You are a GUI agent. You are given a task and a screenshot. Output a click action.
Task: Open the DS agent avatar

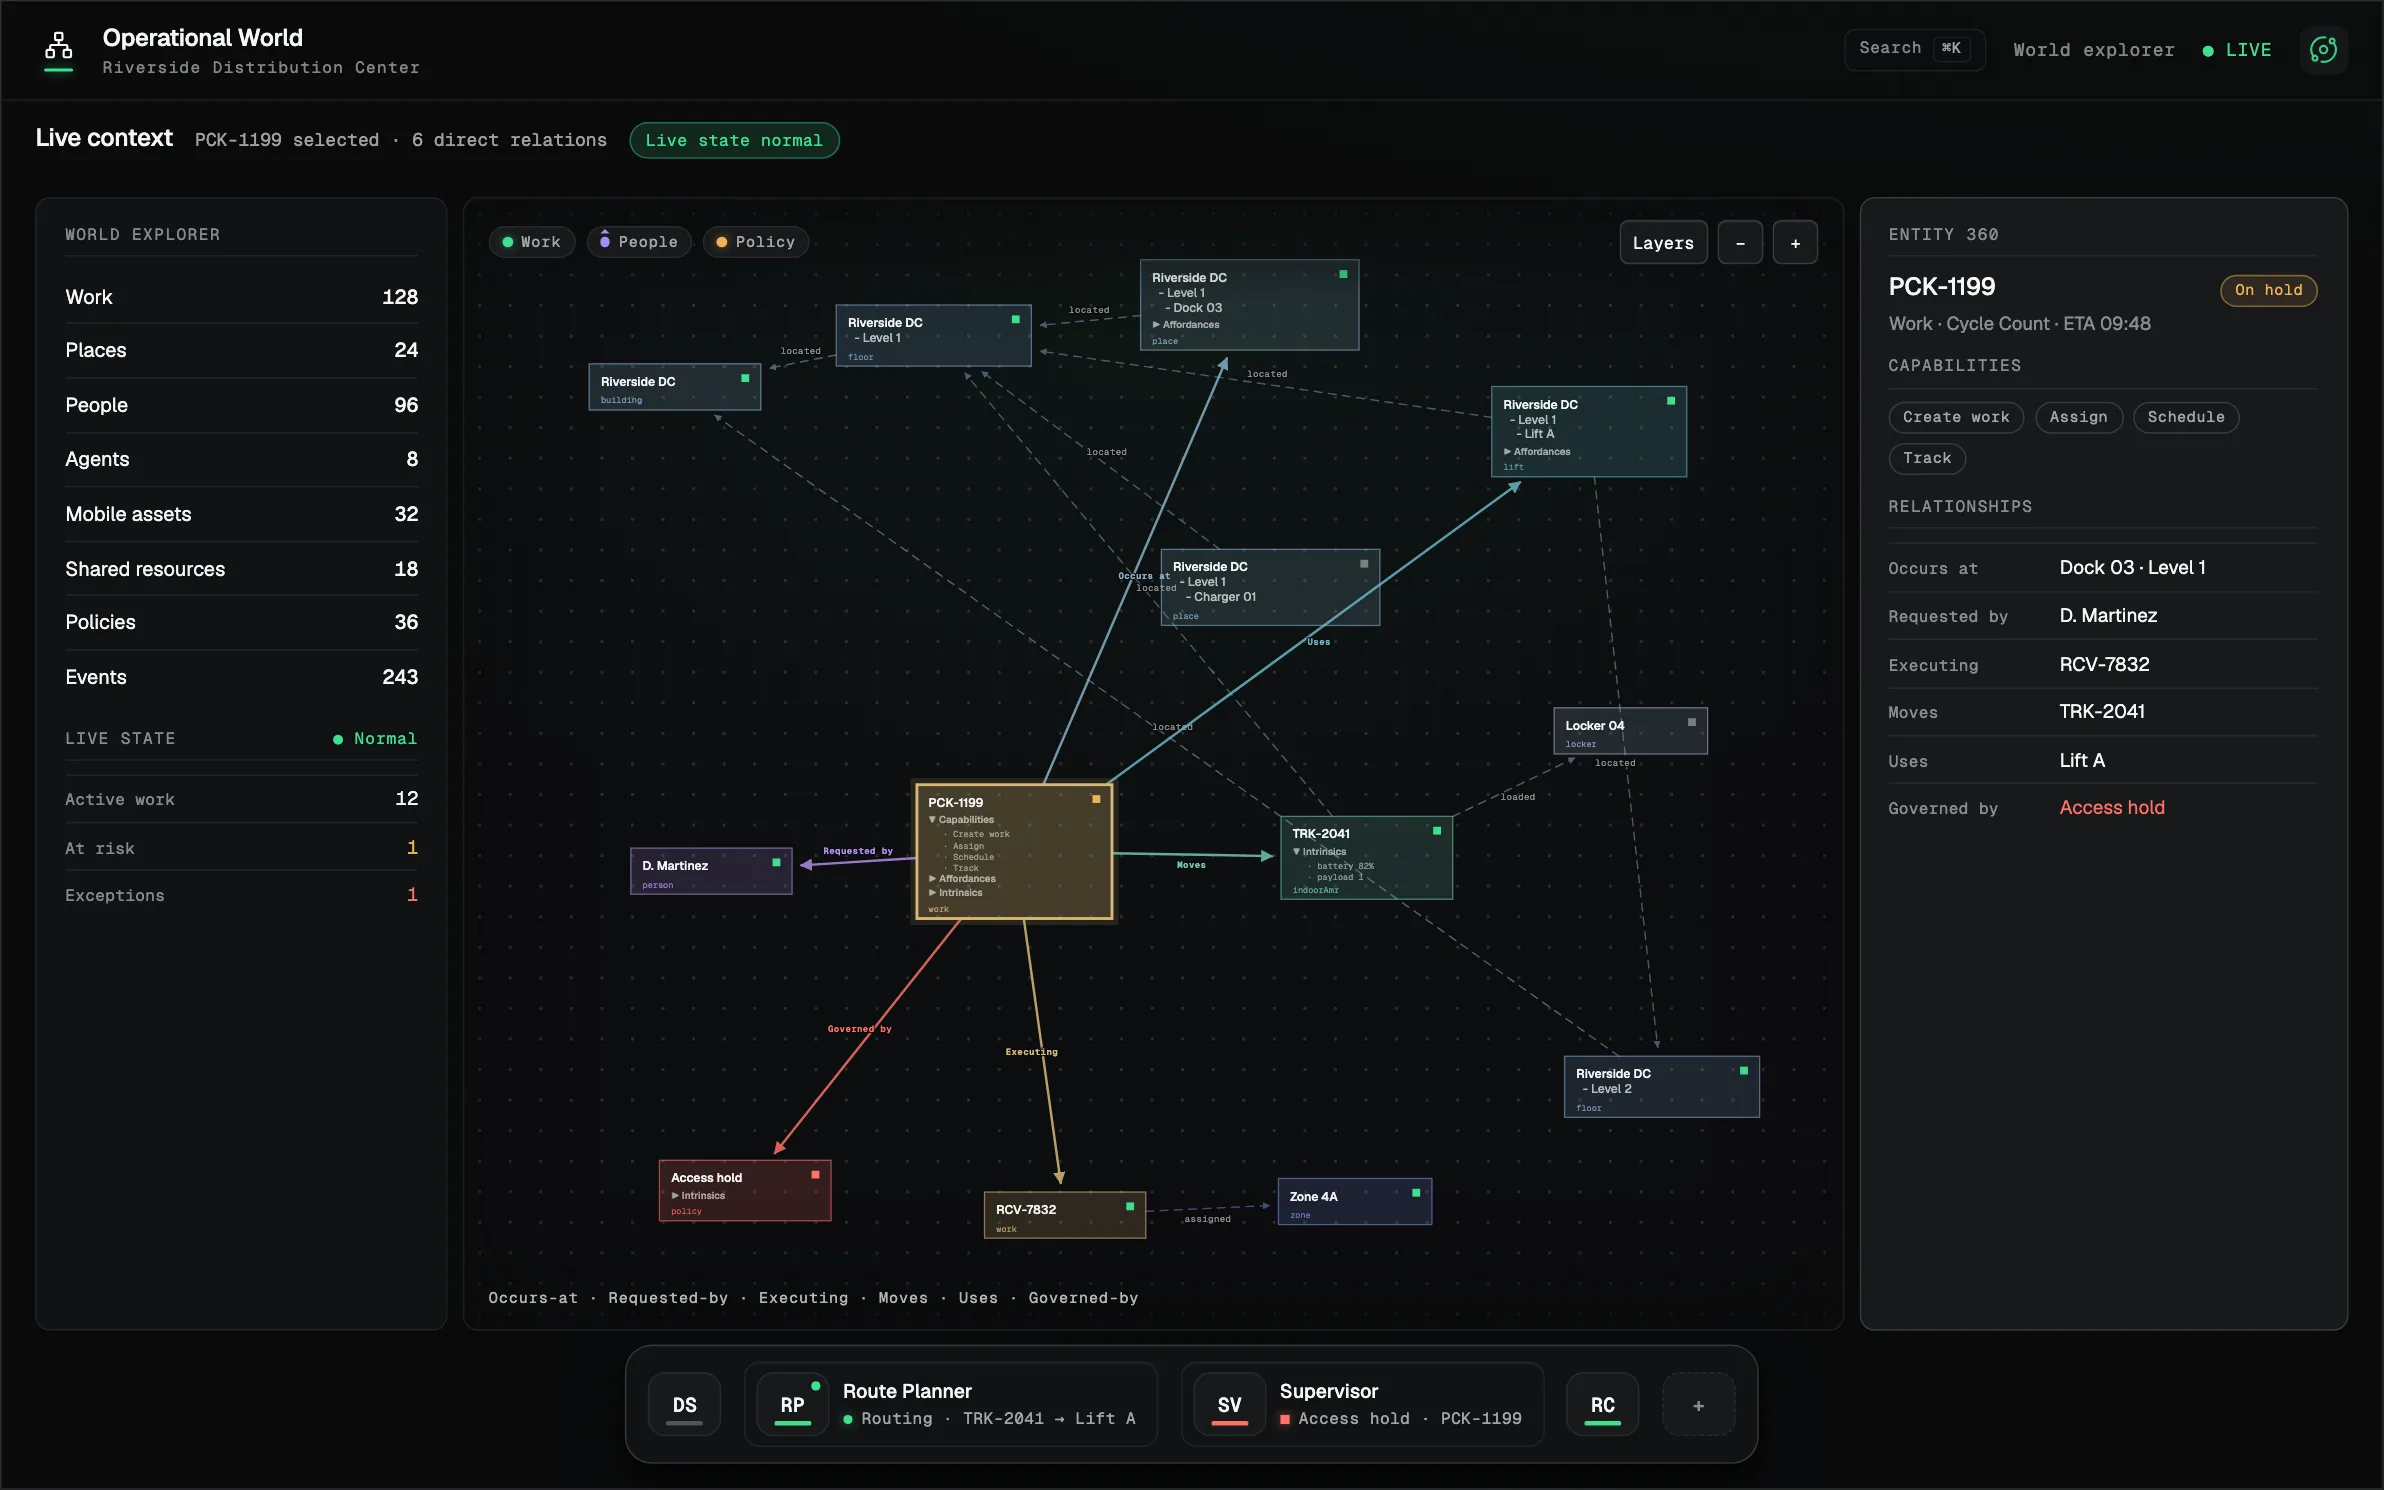(x=684, y=1405)
